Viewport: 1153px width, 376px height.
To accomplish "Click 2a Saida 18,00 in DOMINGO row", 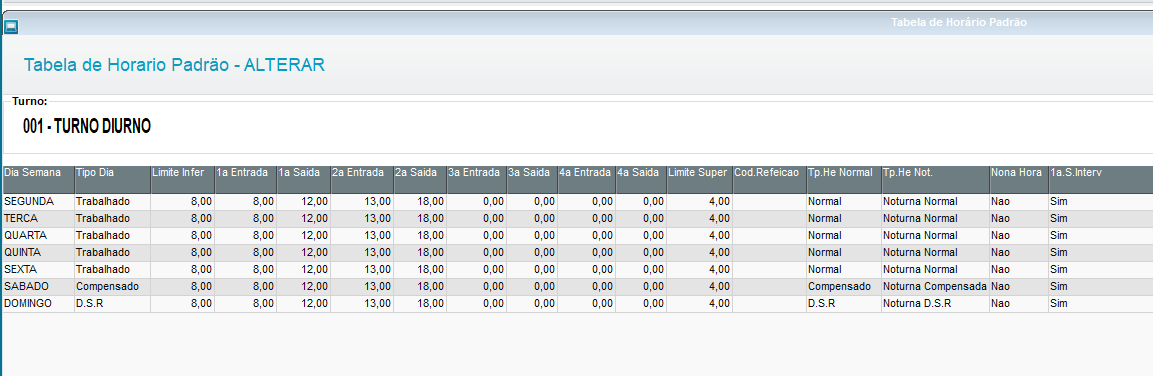I will click(x=420, y=303).
